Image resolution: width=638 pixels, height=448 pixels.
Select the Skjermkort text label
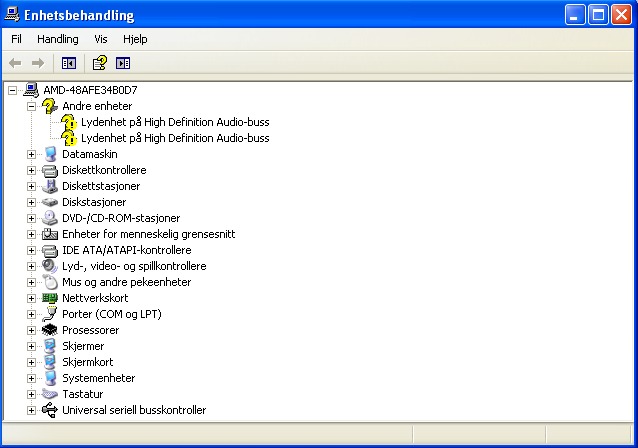(87, 362)
